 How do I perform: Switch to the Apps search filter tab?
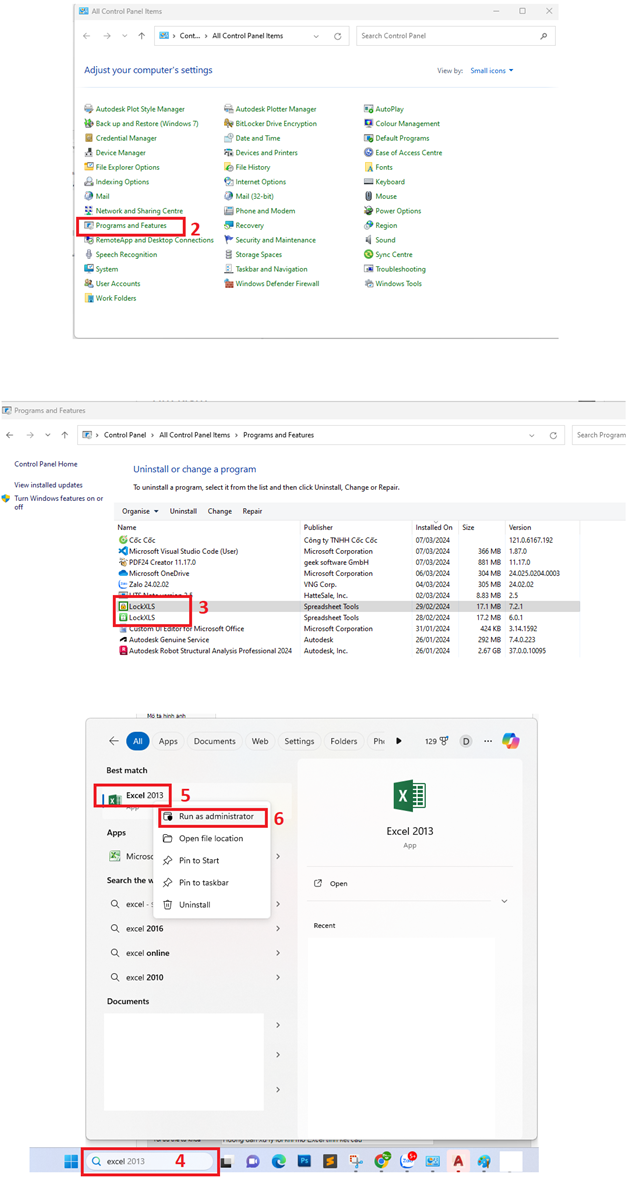click(168, 741)
